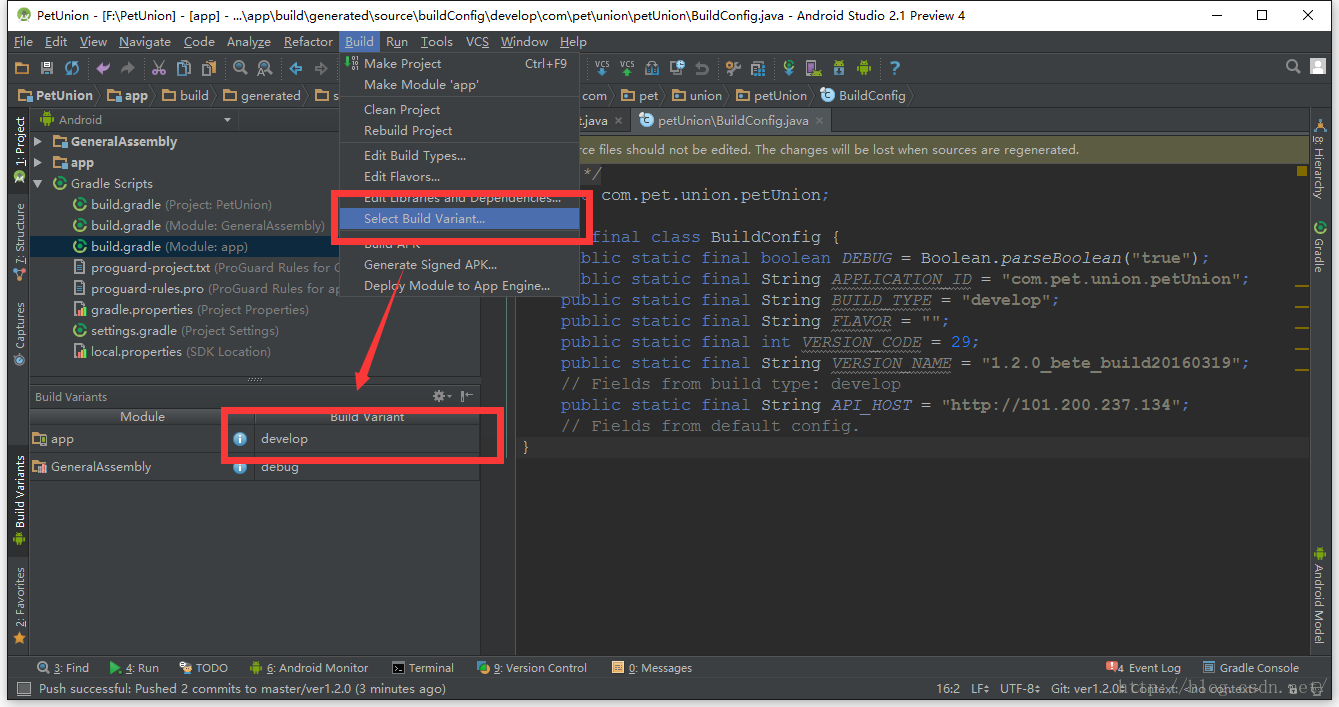
Task: Click the Redo toolbar arrow
Action: 128,68
